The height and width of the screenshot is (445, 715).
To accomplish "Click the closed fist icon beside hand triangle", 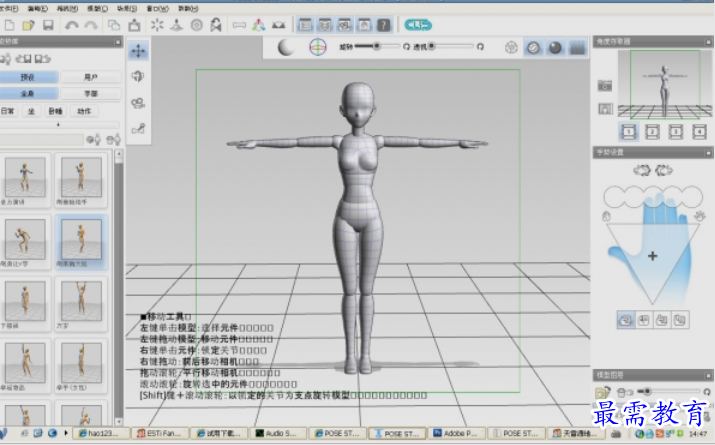I will tap(606, 216).
